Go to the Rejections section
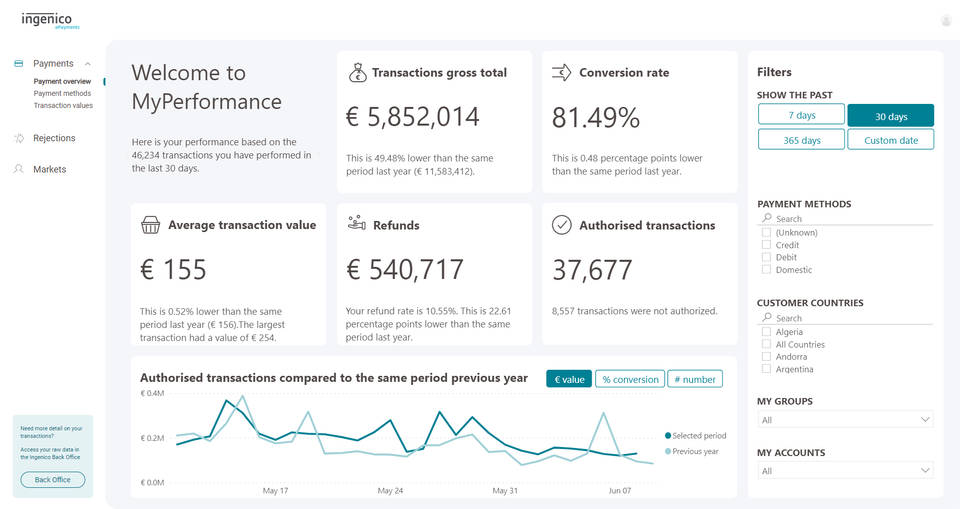Viewport: 960px width, 509px height. [54, 138]
